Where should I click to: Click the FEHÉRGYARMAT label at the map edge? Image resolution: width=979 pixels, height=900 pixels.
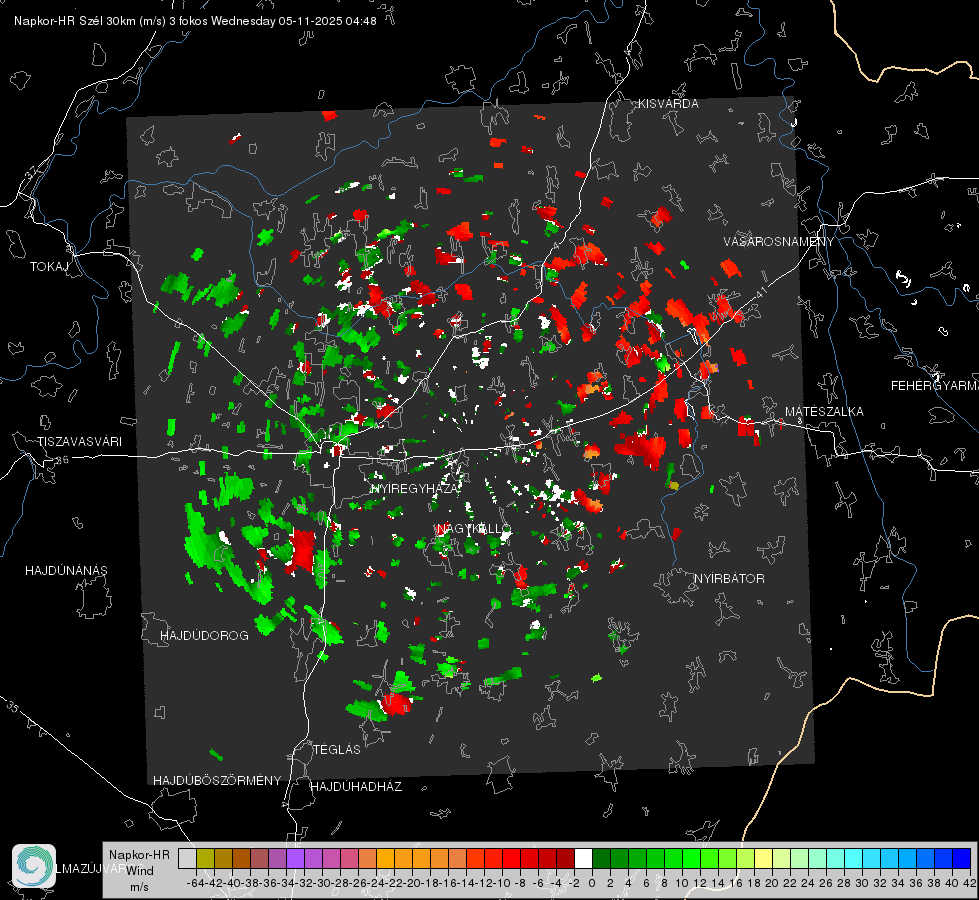point(935,386)
